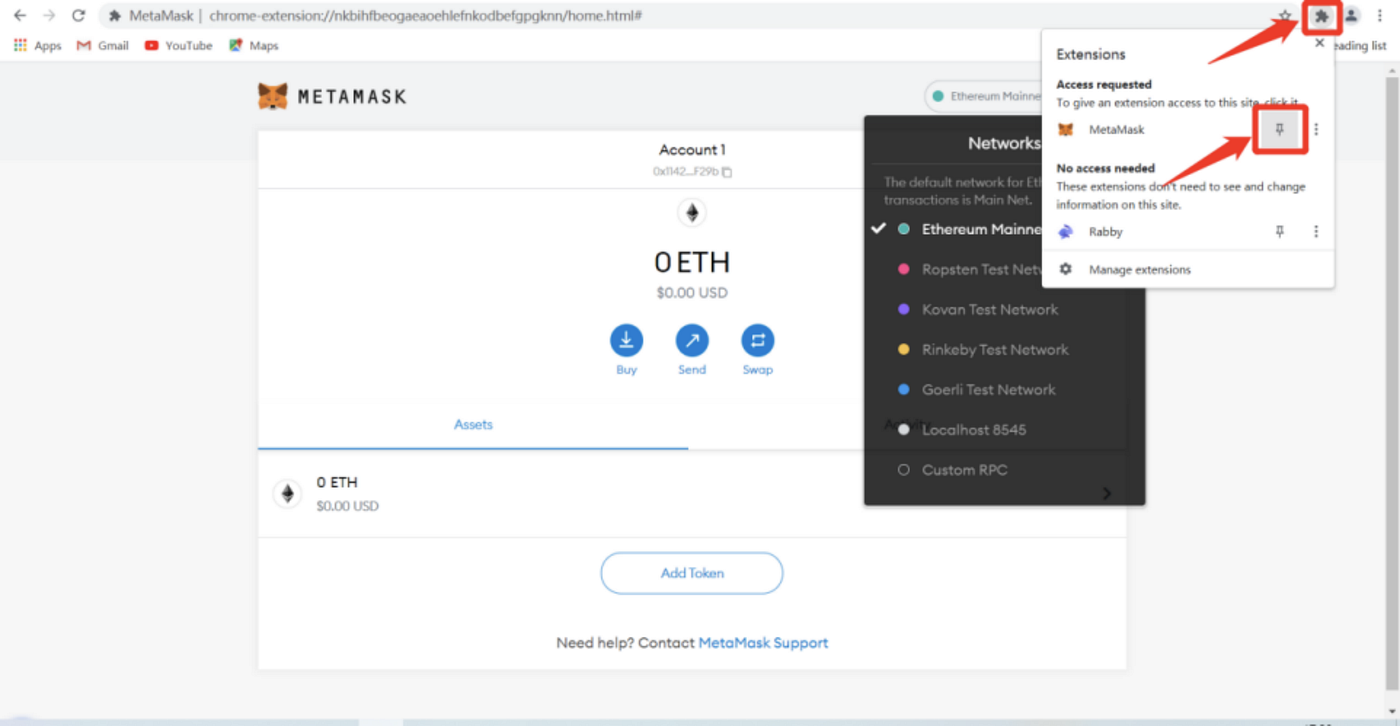
Task: Click the Send button
Action: 692,340
